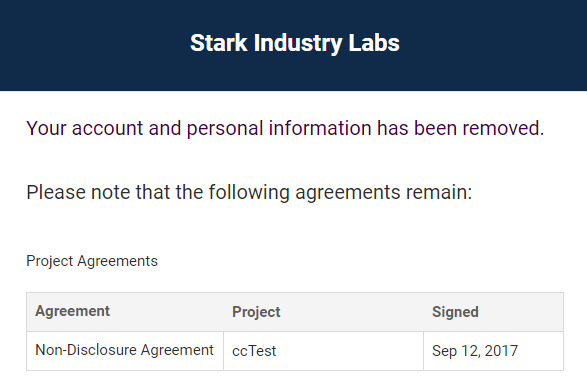Viewport: 587px width, 381px height.
Task: Click the word 'remain:' ending the note sentence
Action: pyautogui.click(x=439, y=193)
